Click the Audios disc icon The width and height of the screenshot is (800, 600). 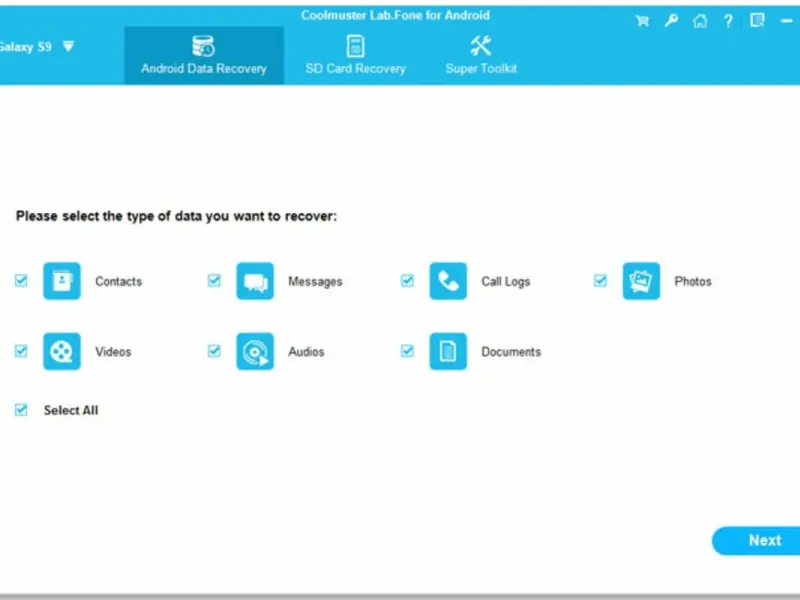[255, 352]
